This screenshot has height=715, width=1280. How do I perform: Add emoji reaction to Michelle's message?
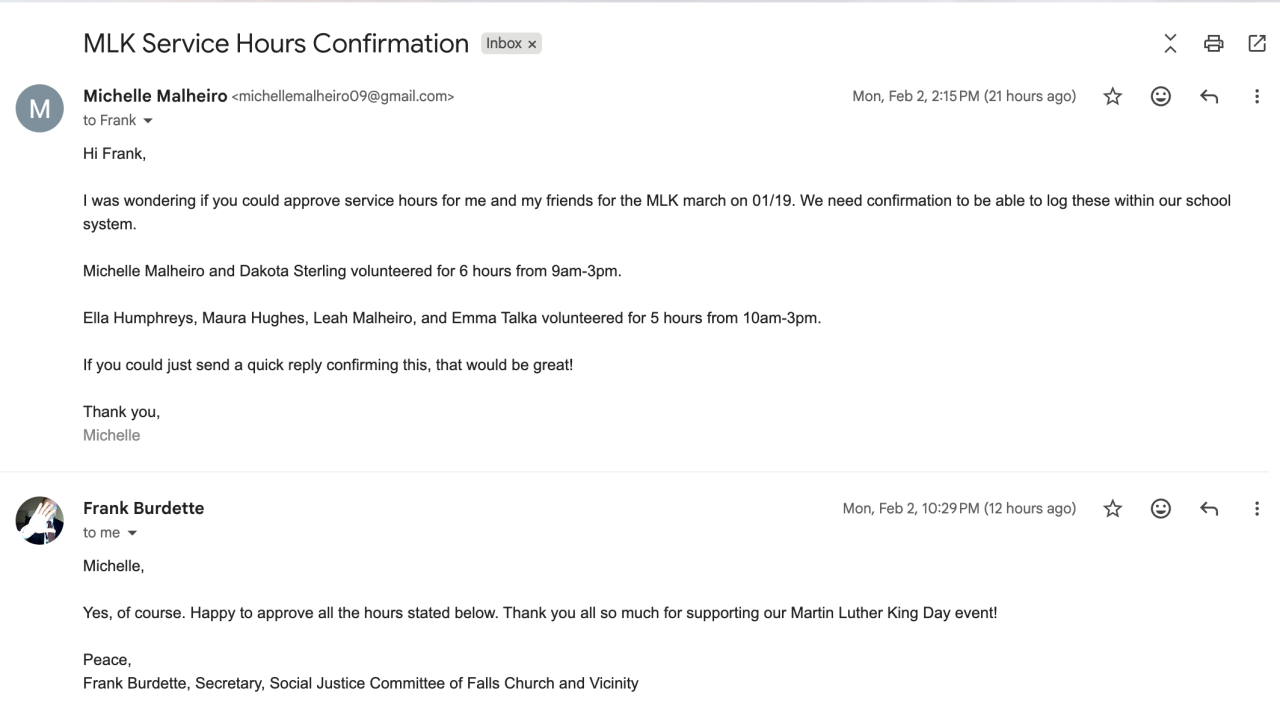[x=1160, y=97]
